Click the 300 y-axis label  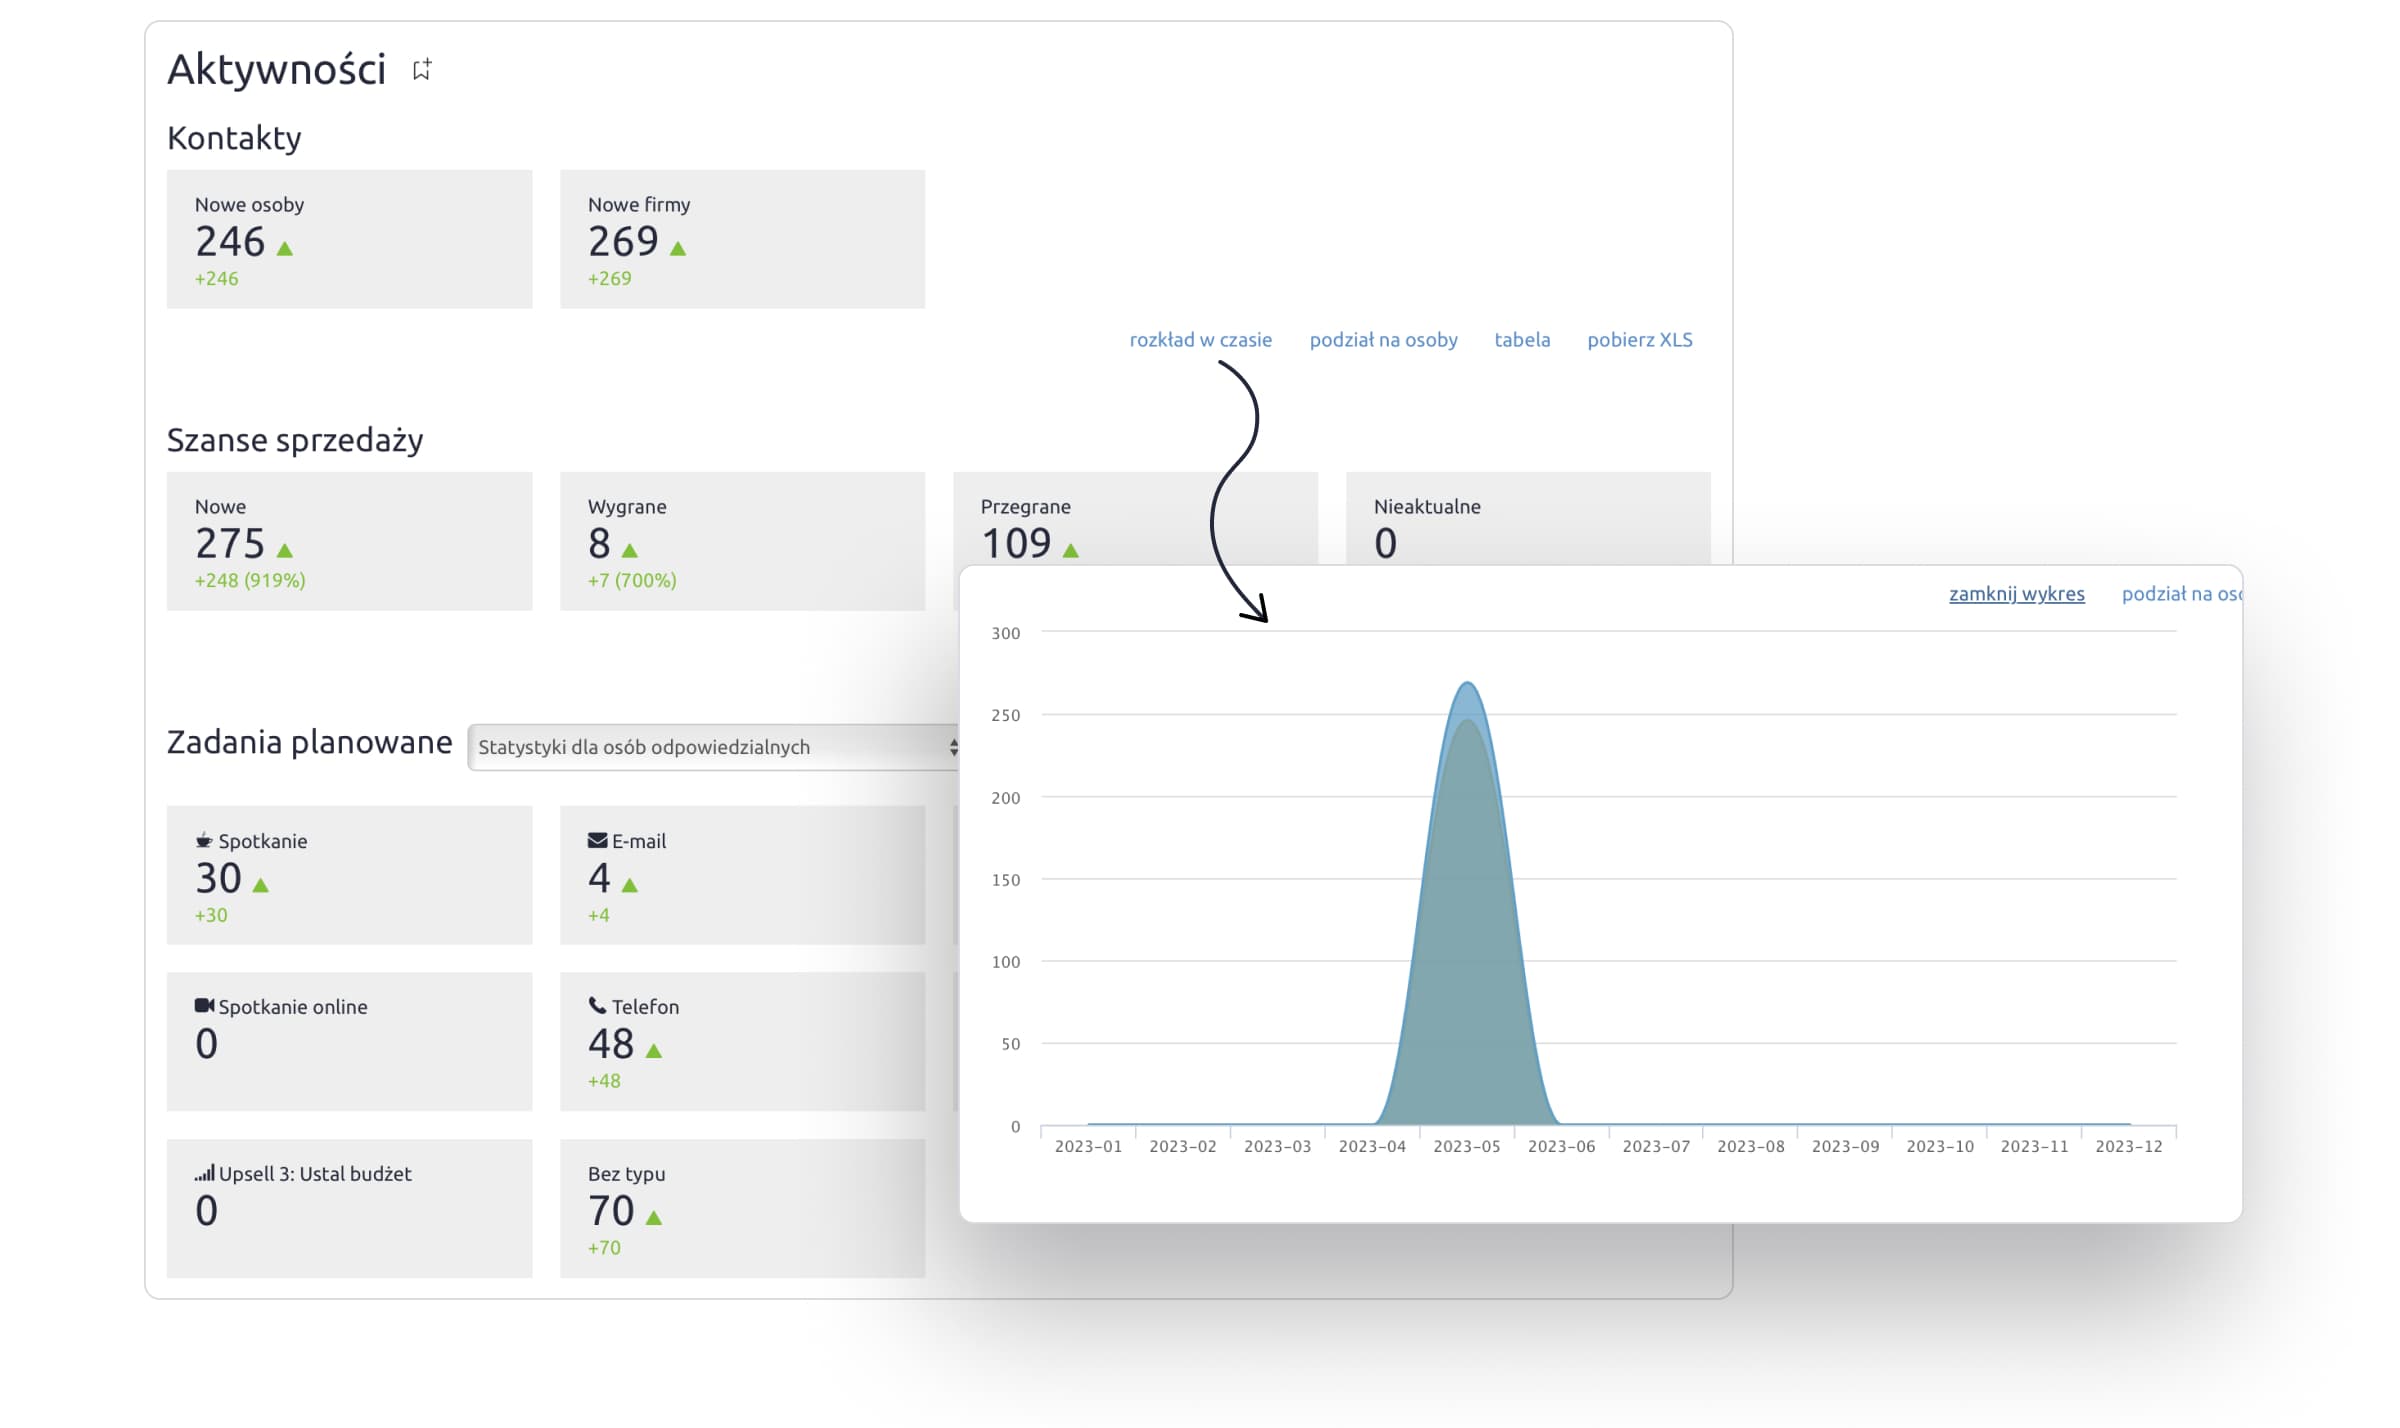[1006, 633]
